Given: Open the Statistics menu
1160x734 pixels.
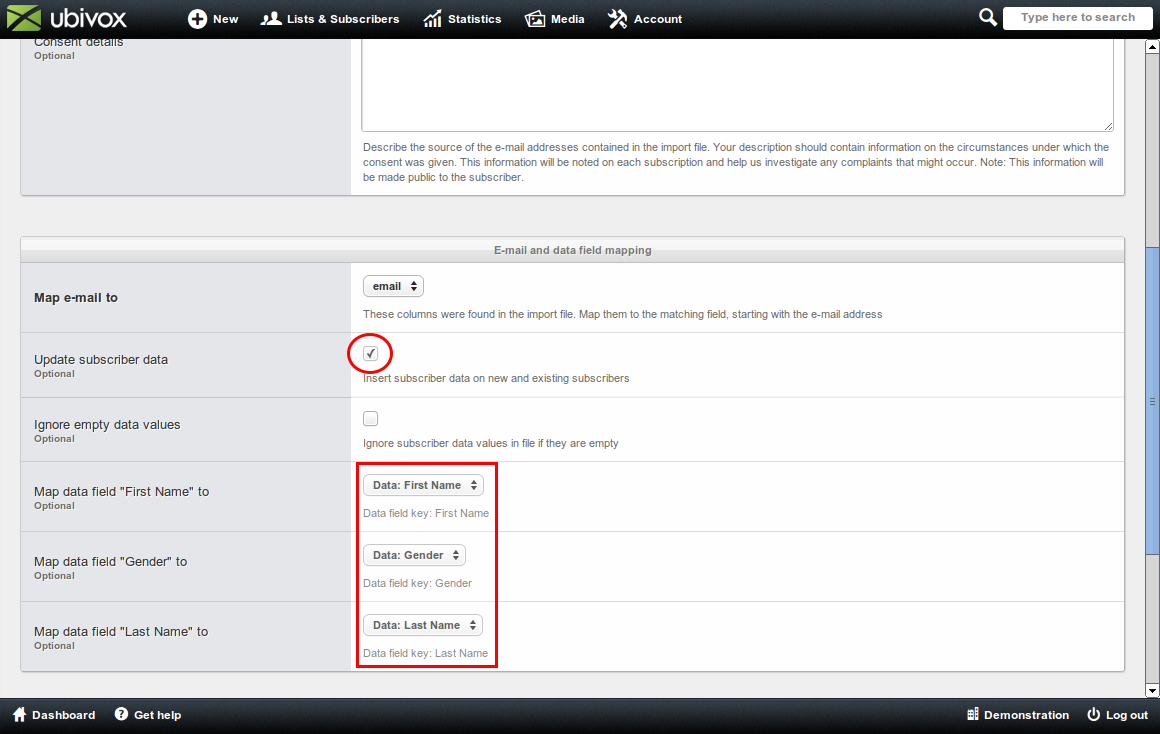Looking at the screenshot, I should coord(462,18).
